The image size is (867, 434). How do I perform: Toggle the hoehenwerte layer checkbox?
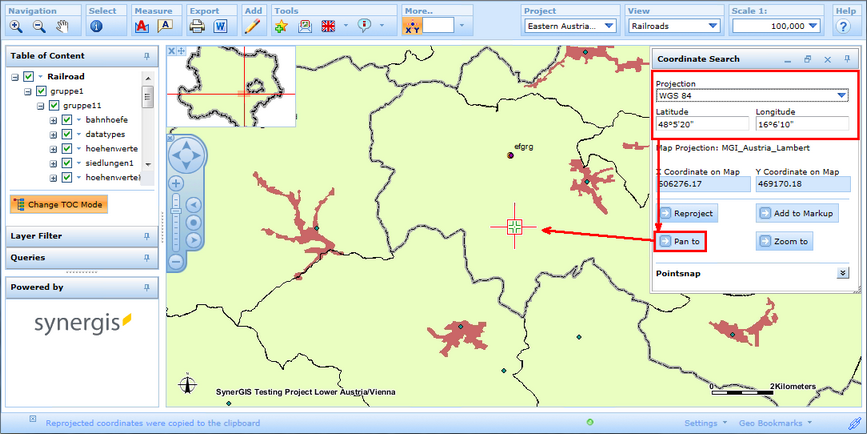(67, 149)
